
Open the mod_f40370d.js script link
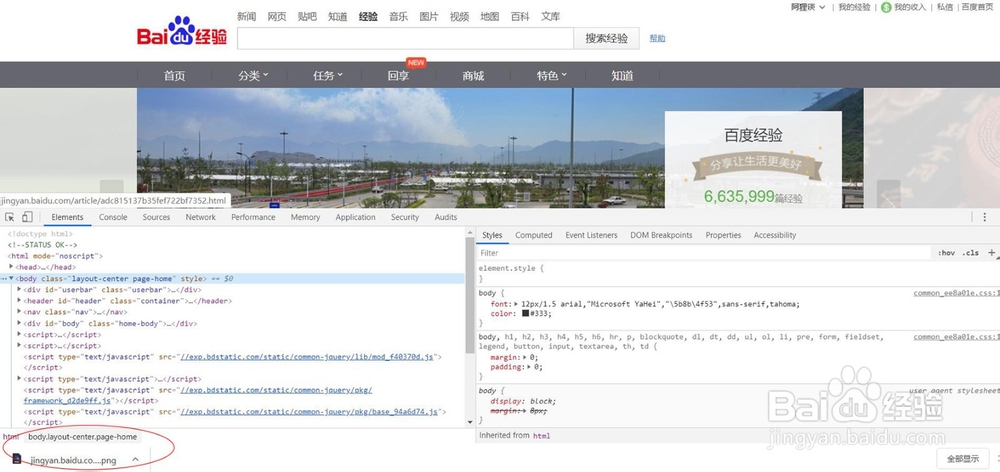pyautogui.click(x=307, y=357)
